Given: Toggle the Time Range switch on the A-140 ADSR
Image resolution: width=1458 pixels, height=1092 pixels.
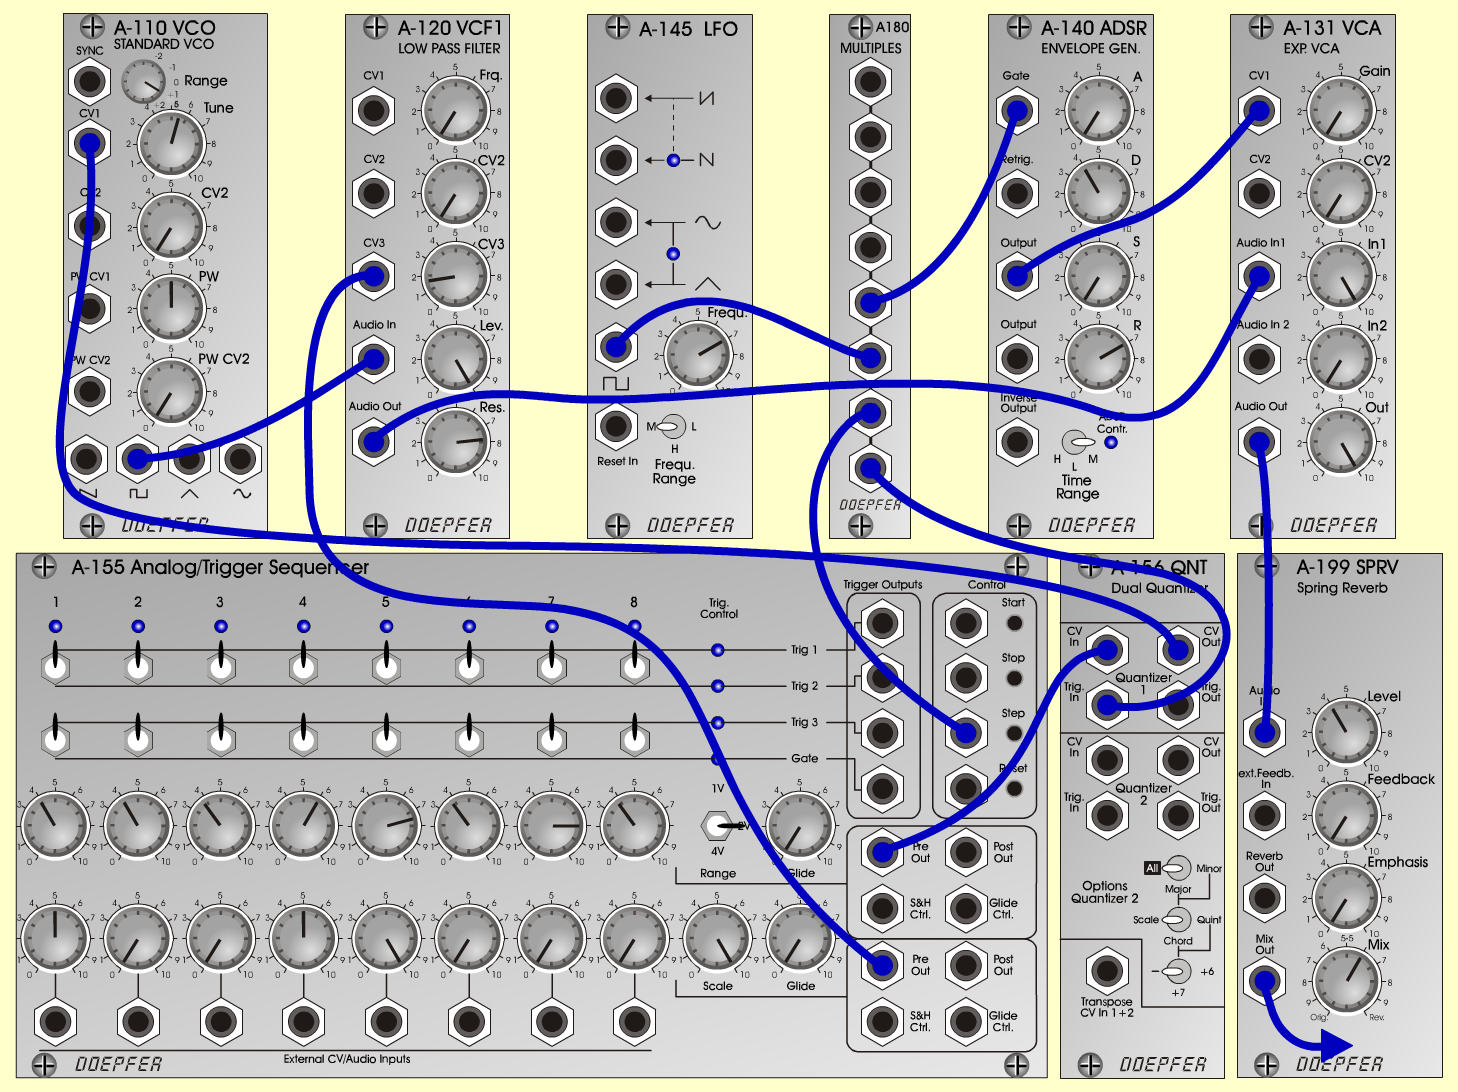Looking at the screenshot, I should [1077, 441].
